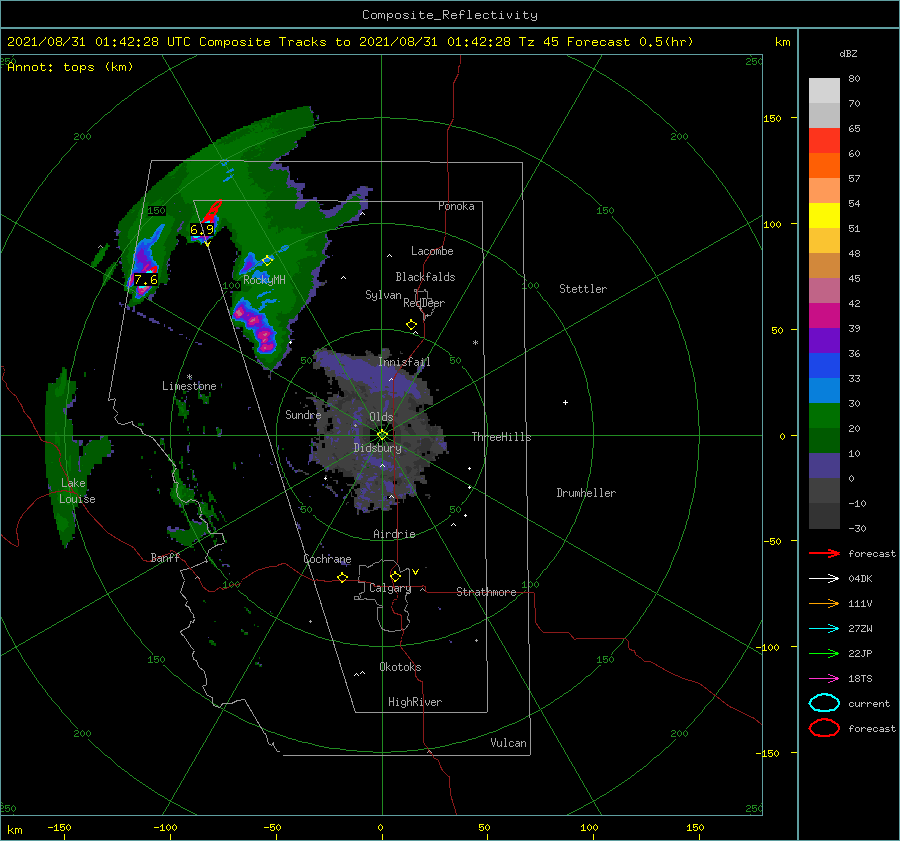
Task: Click the Calgary city label
Action: tap(390, 588)
